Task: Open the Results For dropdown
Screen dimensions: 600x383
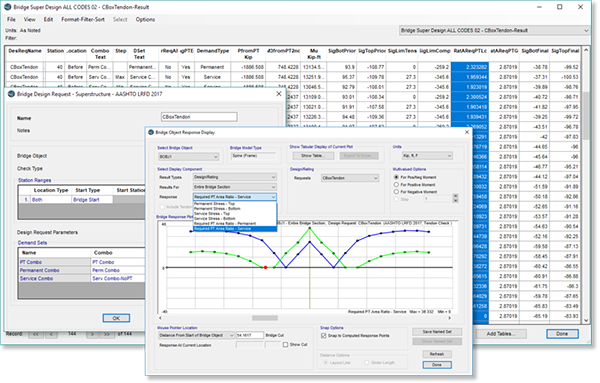Action: click(235, 187)
